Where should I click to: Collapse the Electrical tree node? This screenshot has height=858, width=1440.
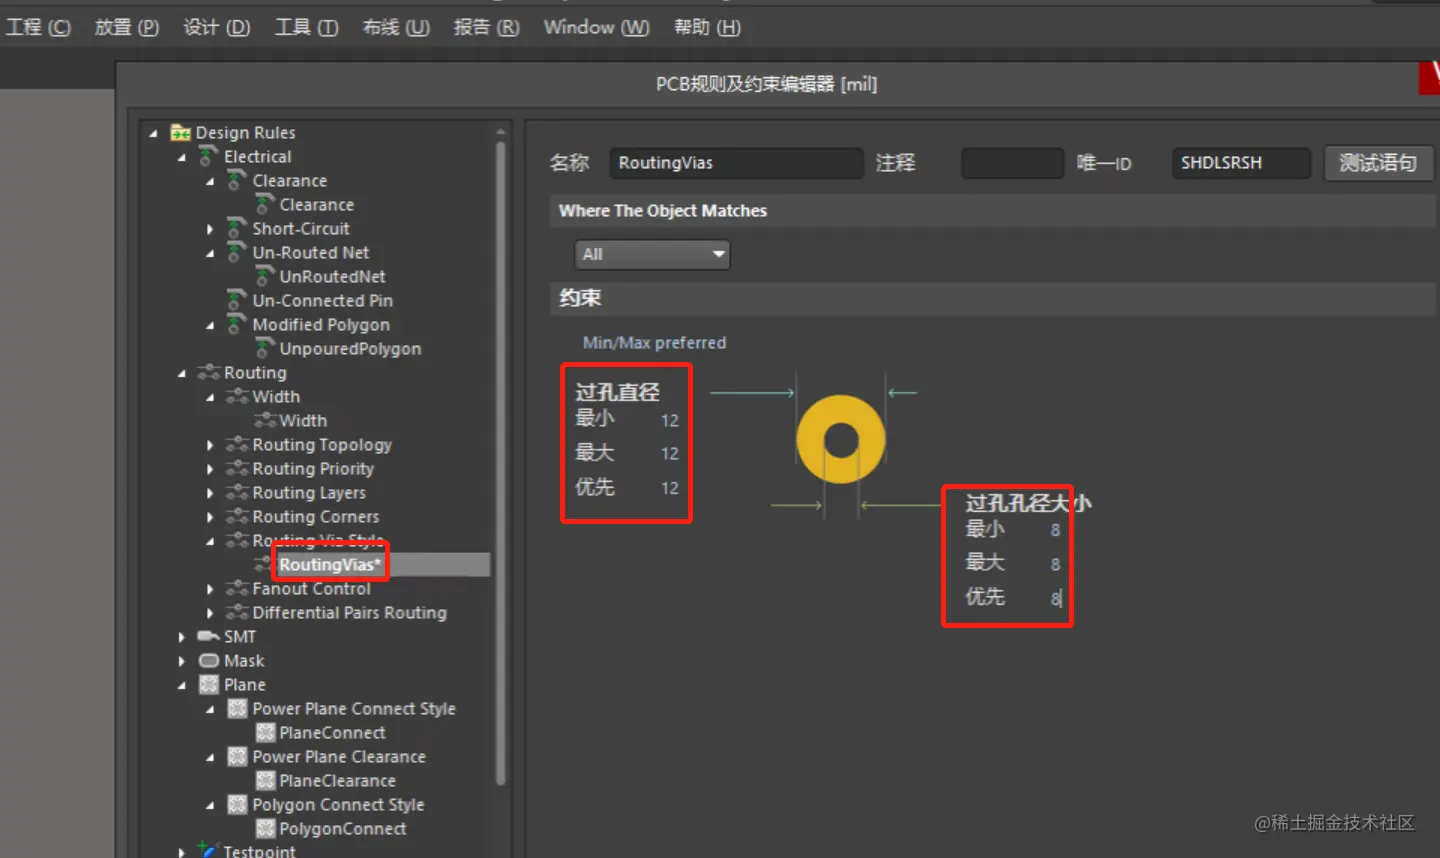[181, 157]
